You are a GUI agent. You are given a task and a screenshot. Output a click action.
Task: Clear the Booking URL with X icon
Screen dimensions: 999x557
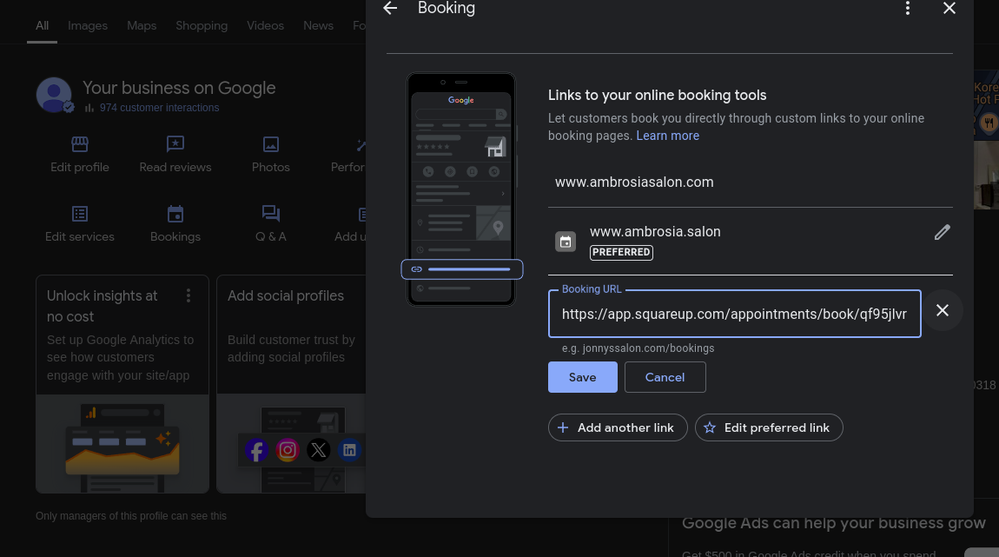coord(941,310)
